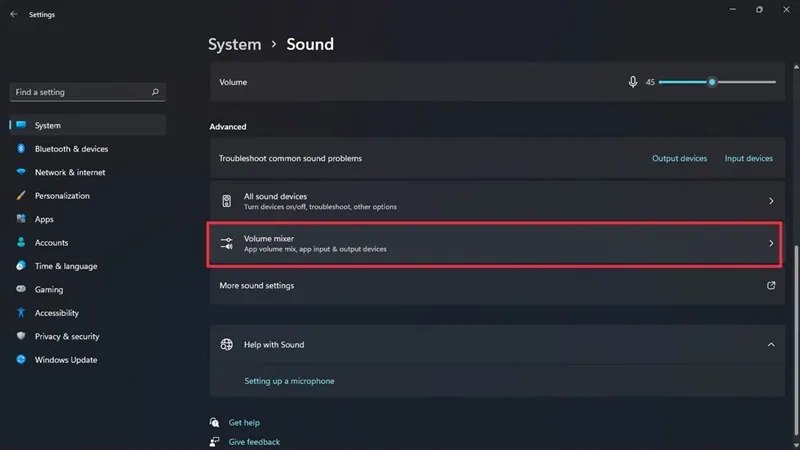Click the microphone Volume slider handle
800x450 pixels.
[712, 82]
